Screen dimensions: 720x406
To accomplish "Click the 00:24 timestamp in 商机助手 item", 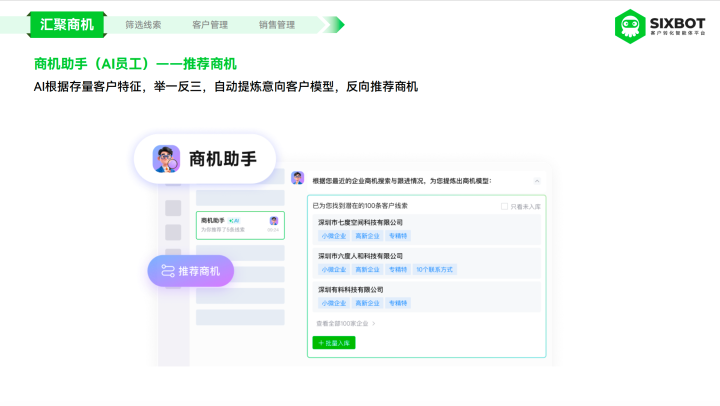I will (x=273, y=230).
